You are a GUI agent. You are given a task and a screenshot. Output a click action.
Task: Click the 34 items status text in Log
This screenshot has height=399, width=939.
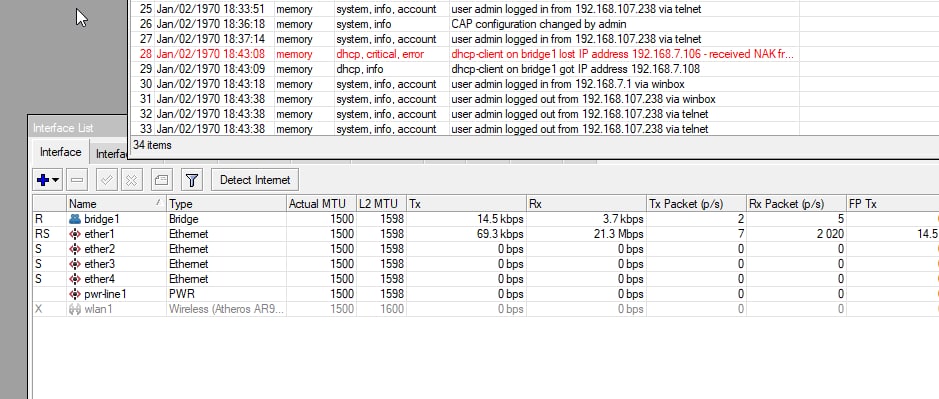click(x=152, y=145)
